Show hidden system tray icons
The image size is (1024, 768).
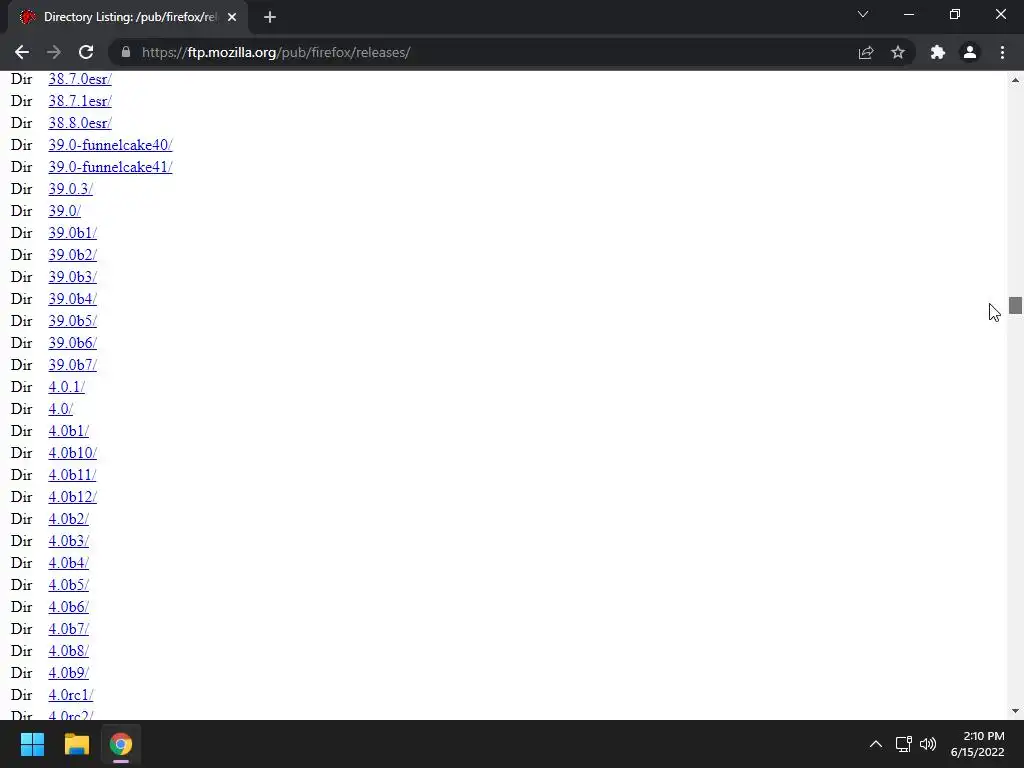pos(876,744)
